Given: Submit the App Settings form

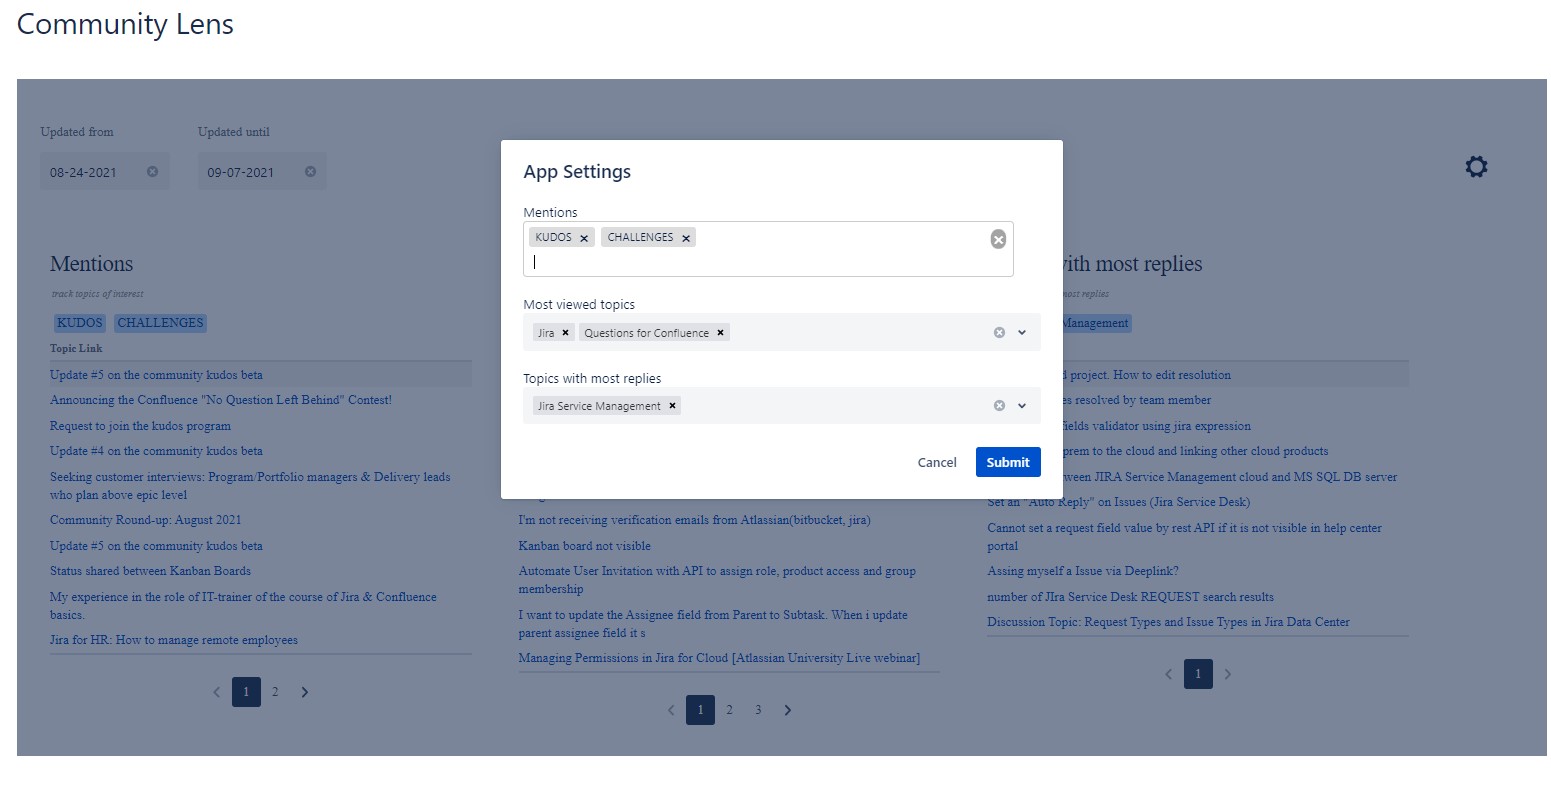Looking at the screenshot, I should tap(1008, 462).
